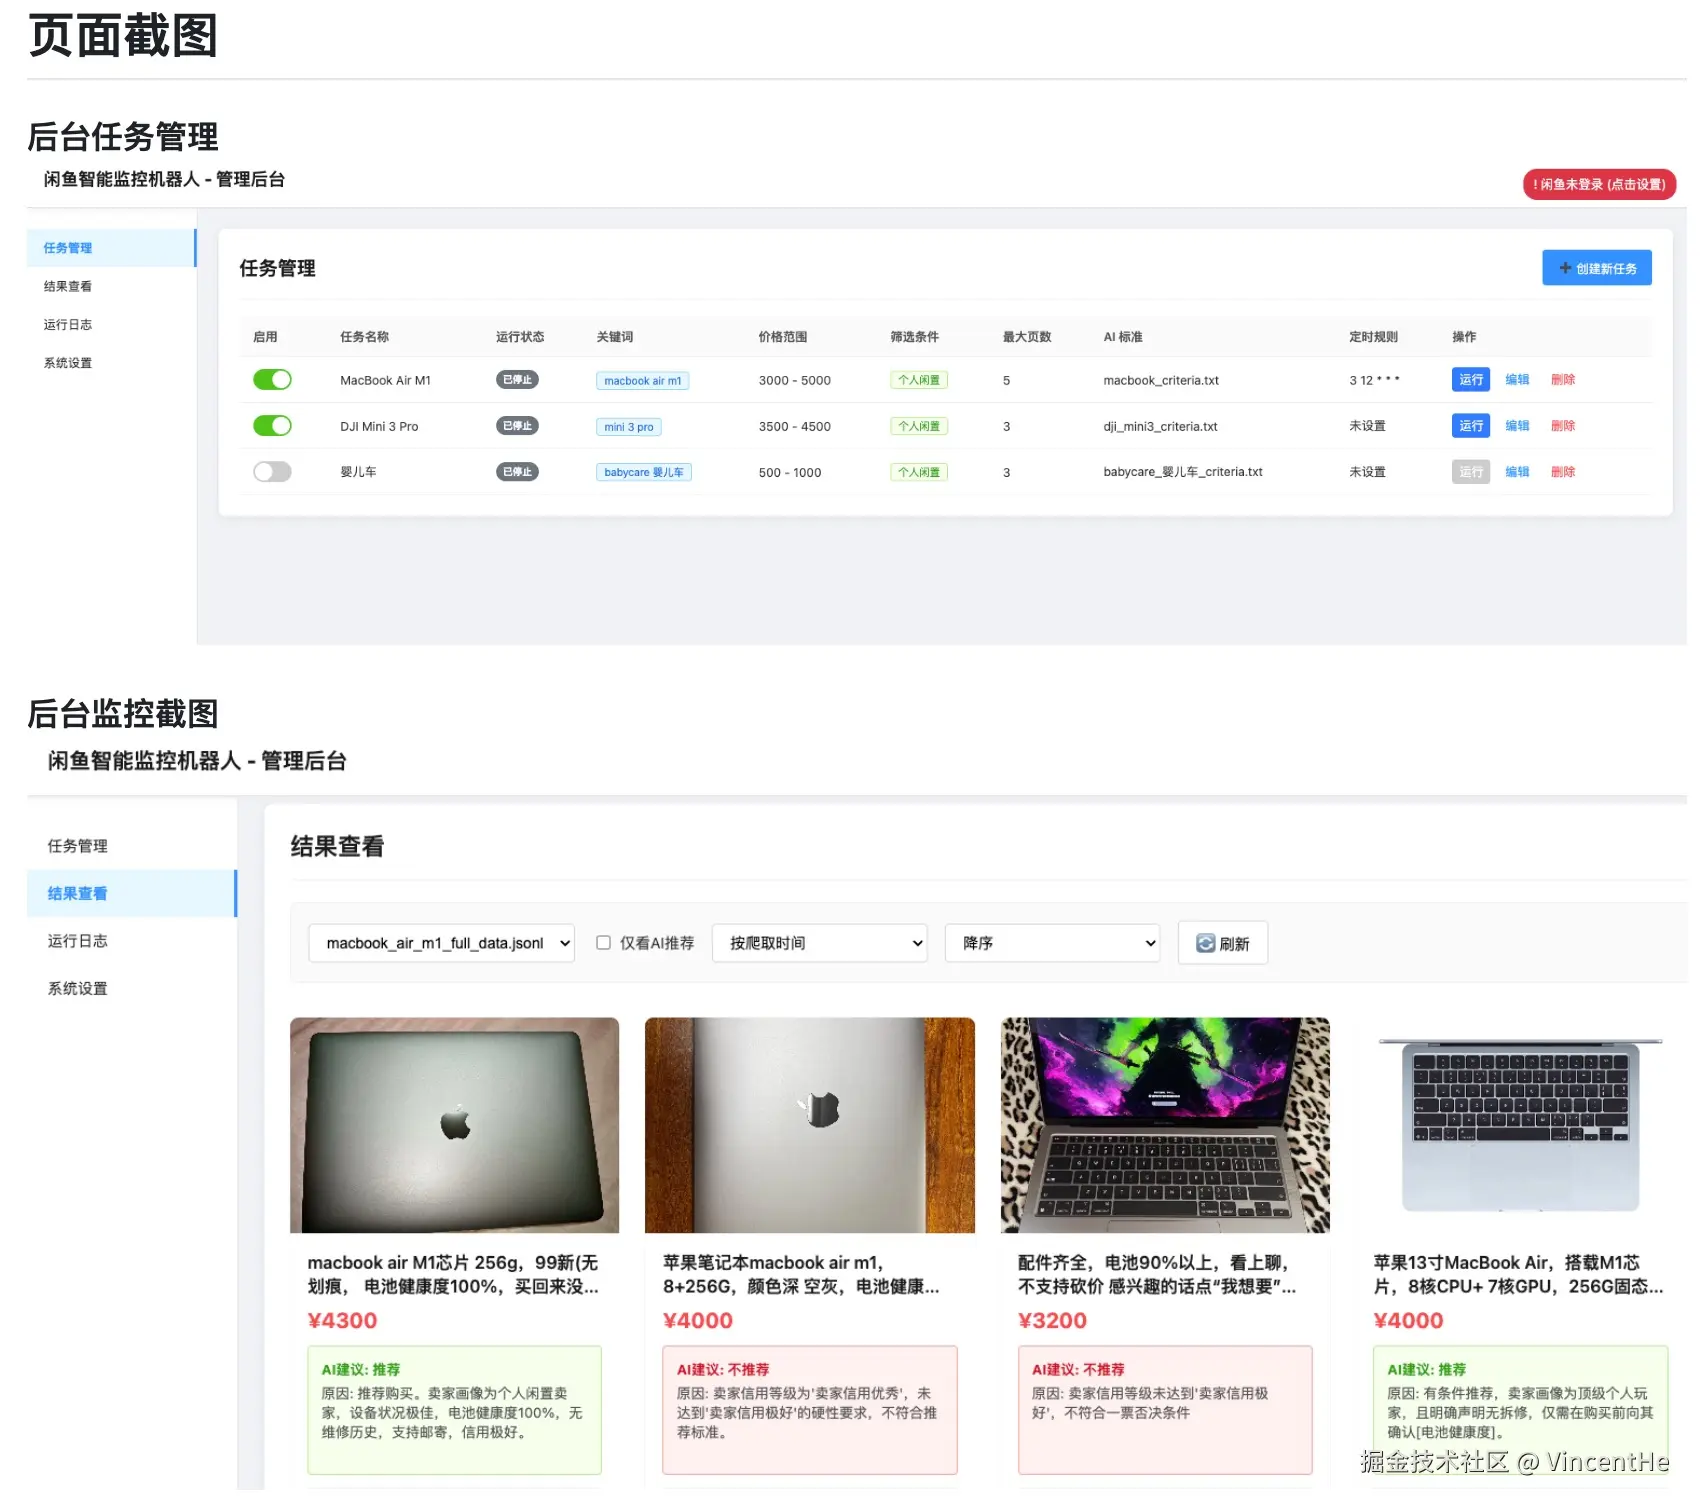Switch to 结果查看 in the sidebar
Image resolution: width=1706 pixels, height=1512 pixels.
tap(77, 893)
